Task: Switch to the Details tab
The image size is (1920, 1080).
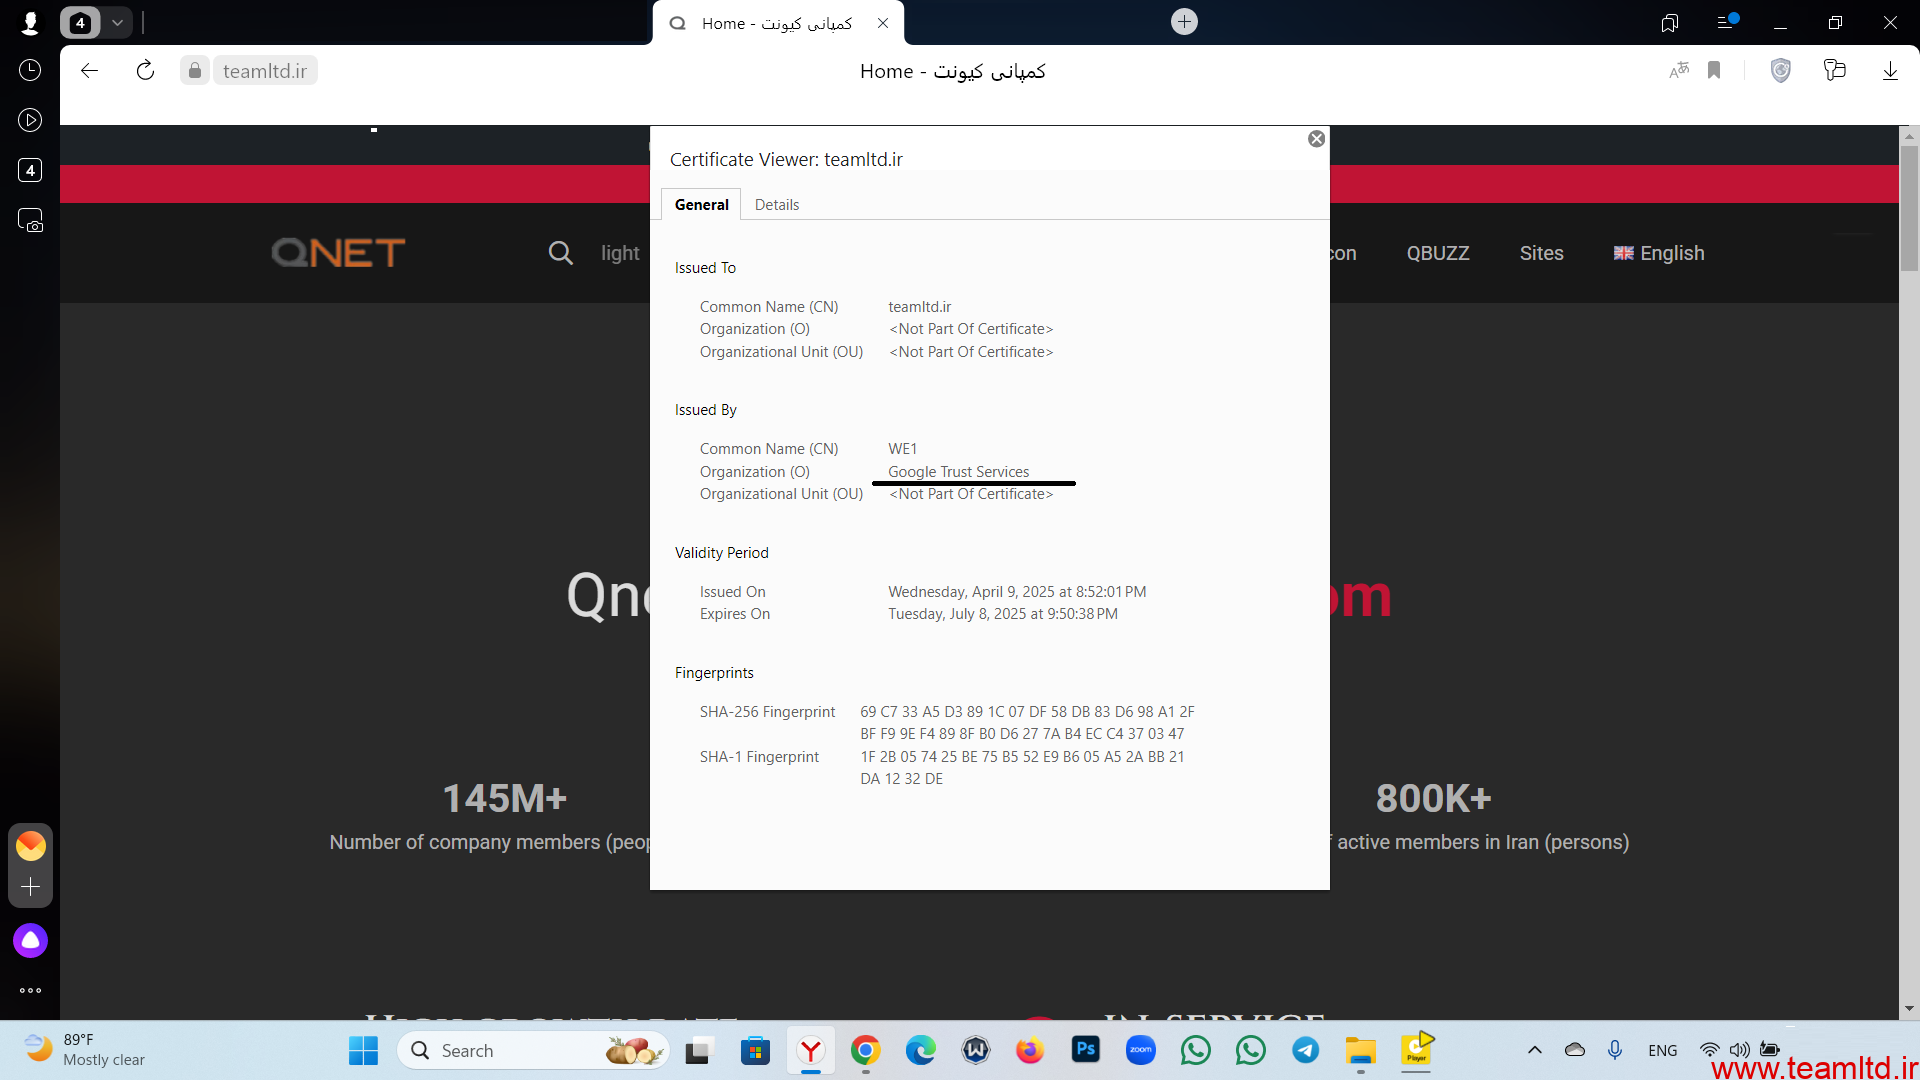Action: pyautogui.click(x=776, y=205)
